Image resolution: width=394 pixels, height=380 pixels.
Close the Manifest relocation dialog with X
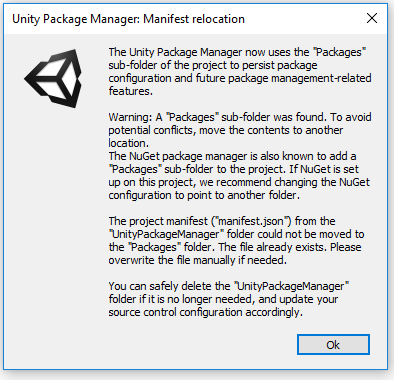point(372,18)
